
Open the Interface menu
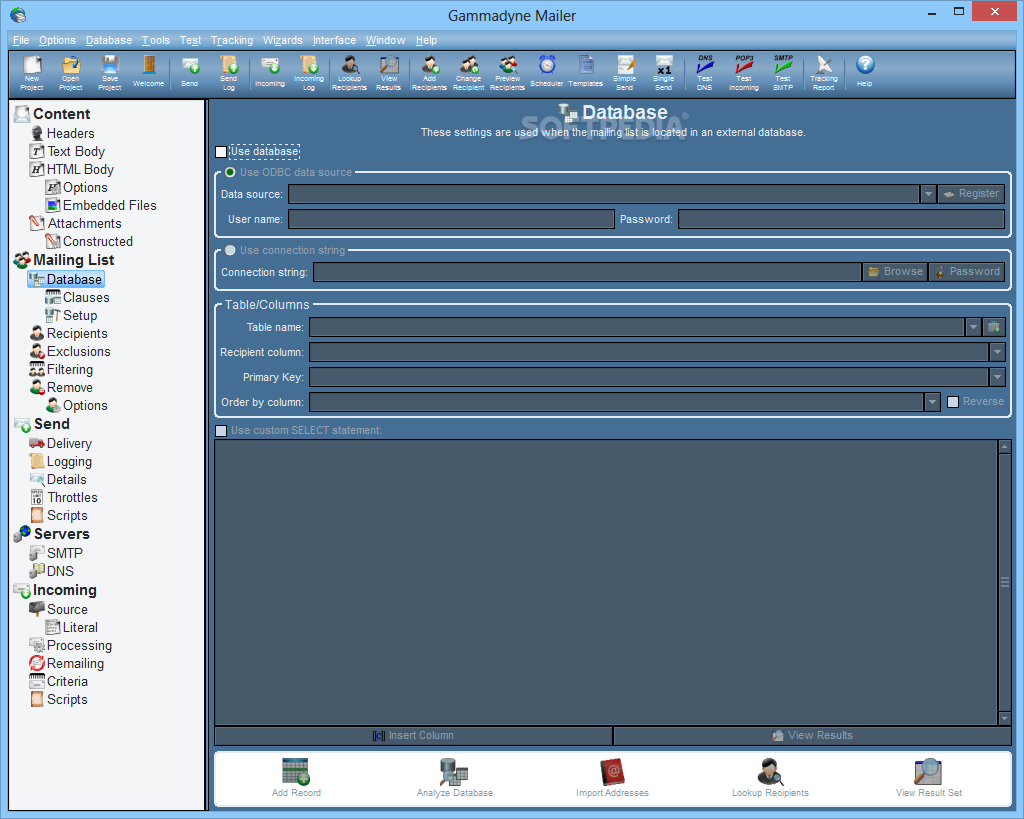click(334, 40)
